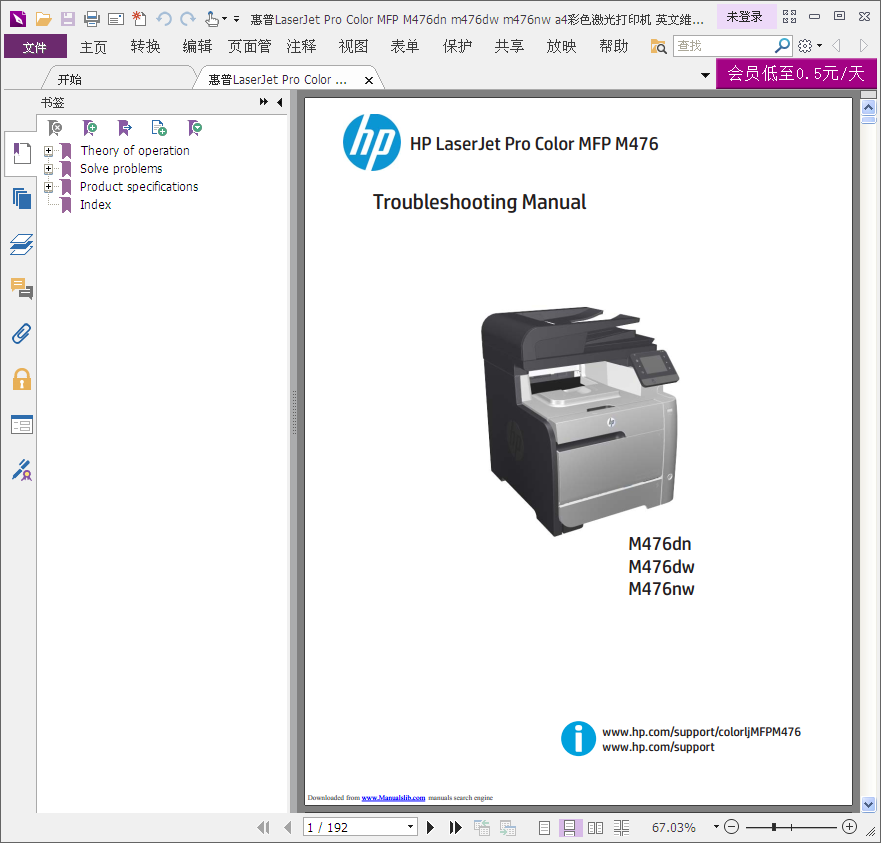This screenshot has height=843, width=881.
Task: Add a new bookmark with the plus icon
Action: pos(90,128)
